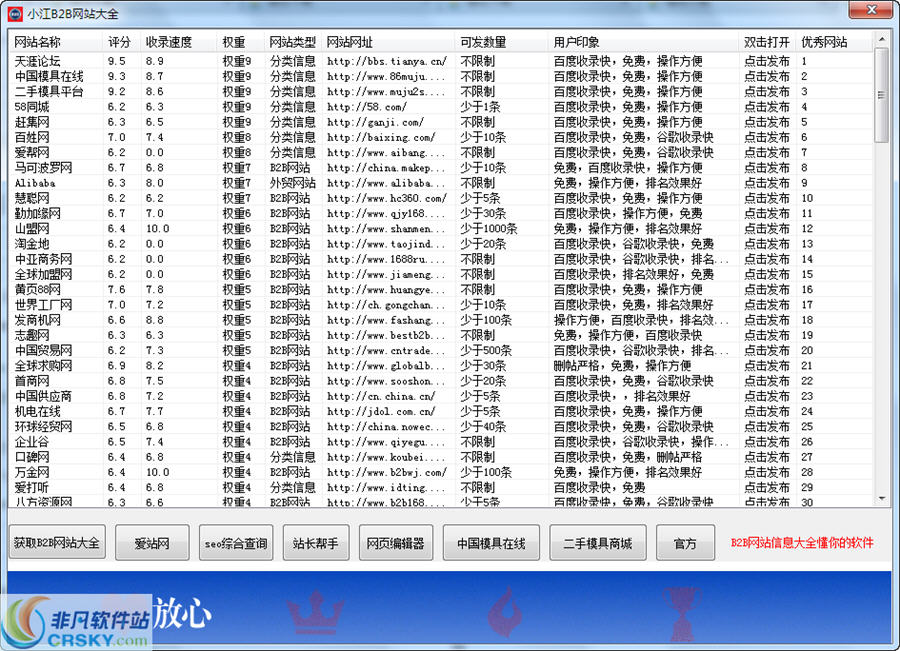Select the 环球经贸网 row
The width and height of the screenshot is (900, 651).
441,426
